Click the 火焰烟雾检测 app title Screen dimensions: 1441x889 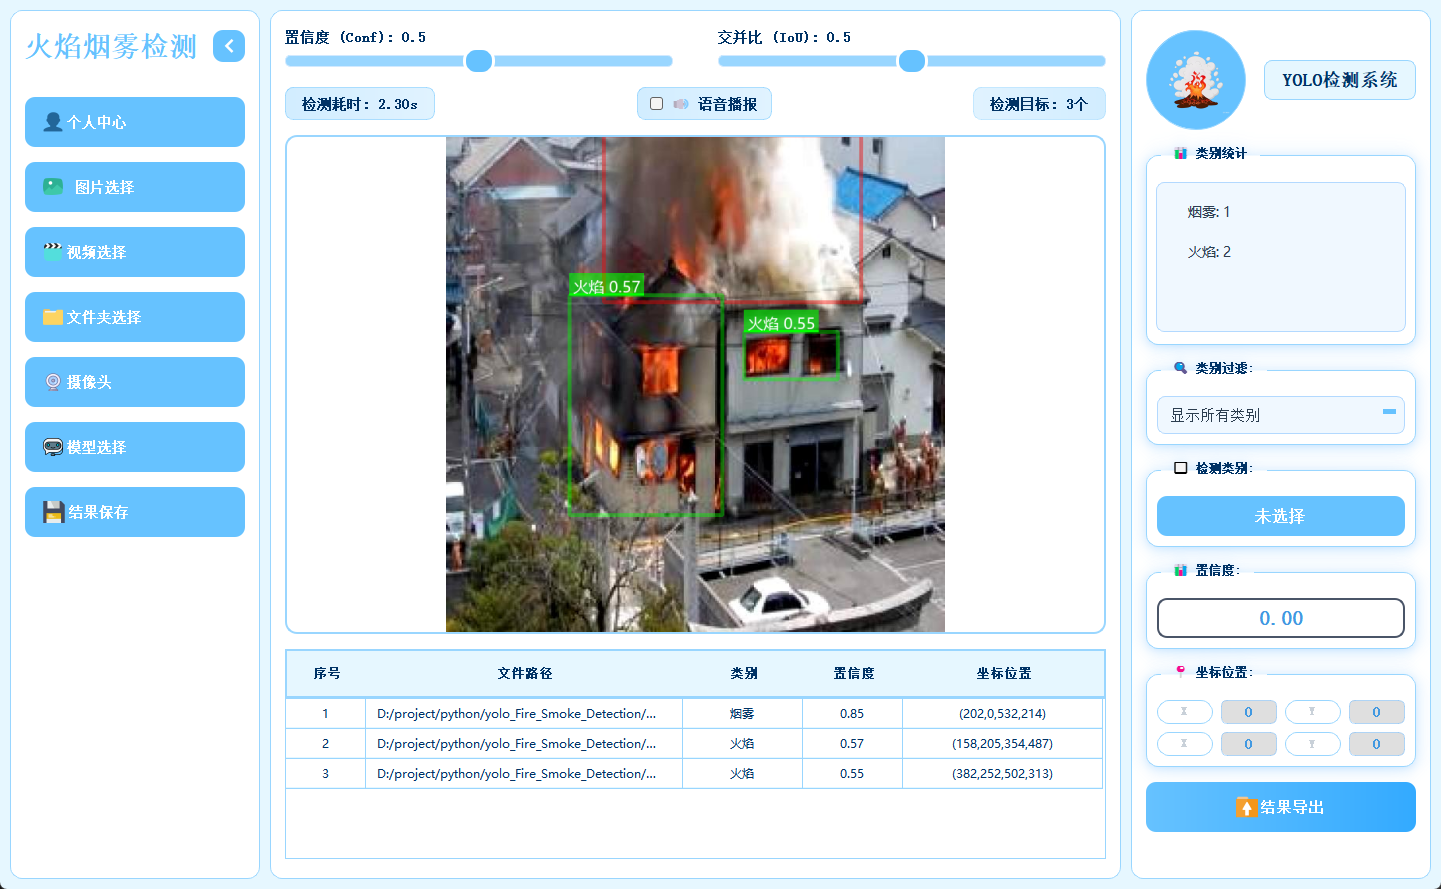pos(111,46)
